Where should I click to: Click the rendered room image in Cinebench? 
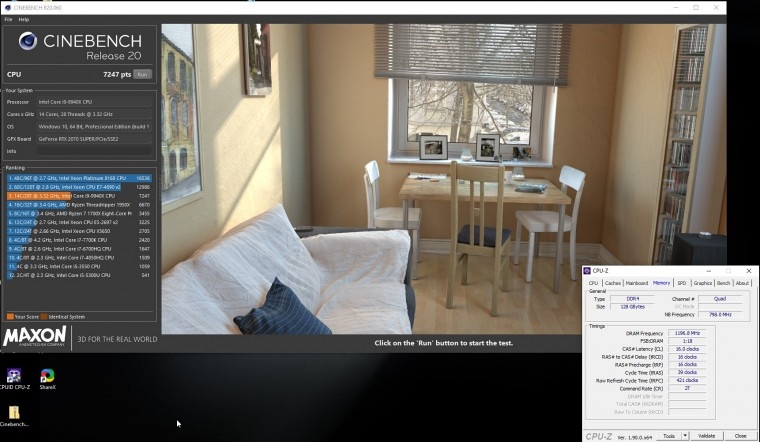[x=443, y=179]
